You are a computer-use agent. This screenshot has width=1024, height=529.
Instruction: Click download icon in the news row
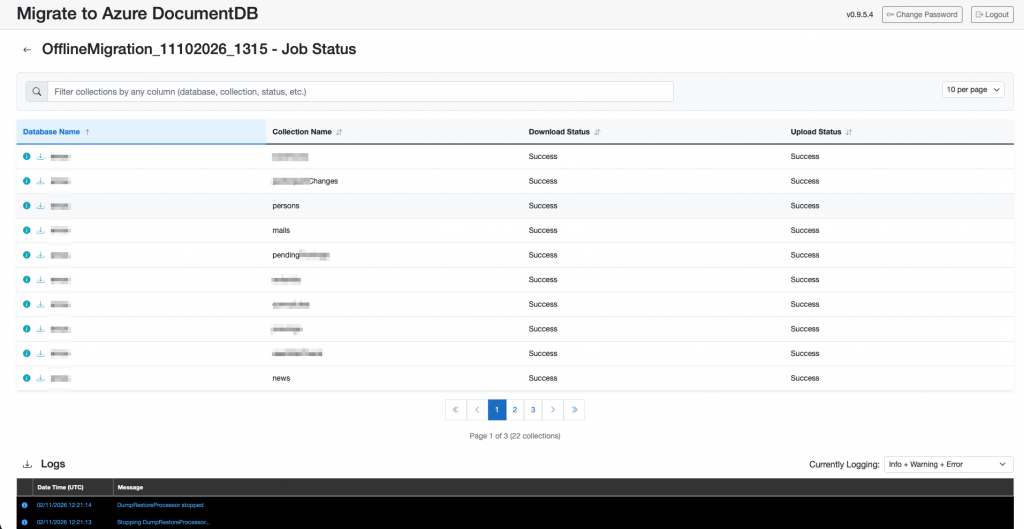(40, 378)
